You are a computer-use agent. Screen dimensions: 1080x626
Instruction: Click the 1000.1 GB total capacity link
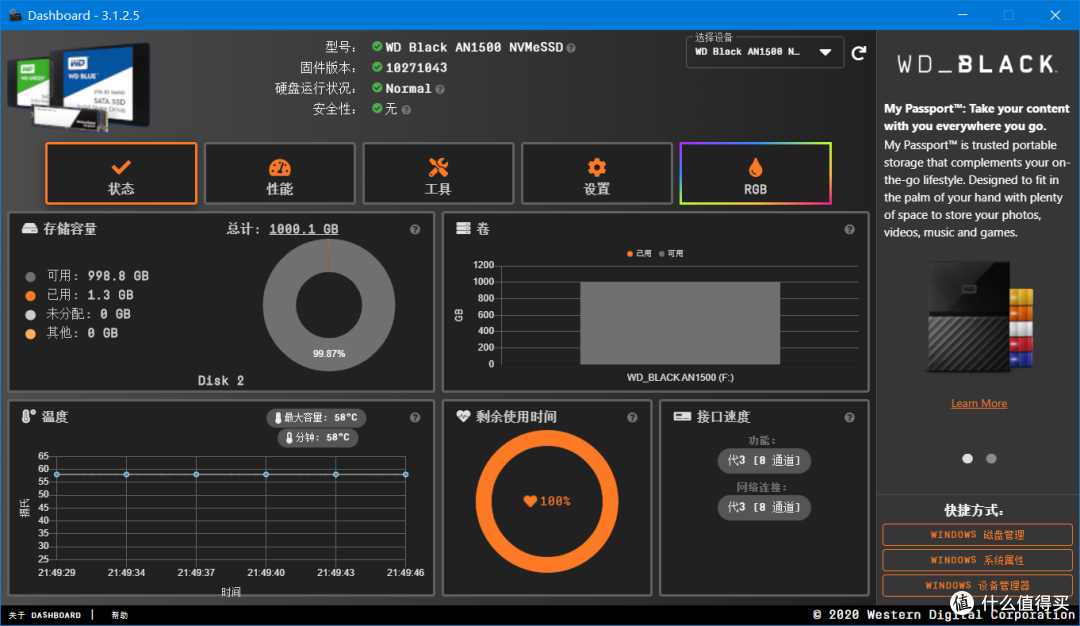(x=304, y=229)
